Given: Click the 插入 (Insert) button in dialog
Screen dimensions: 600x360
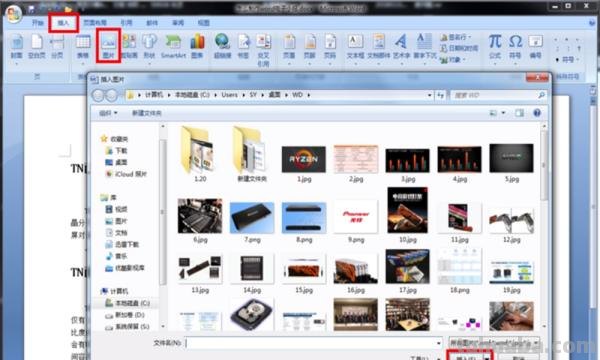Looking at the screenshot, I should pyautogui.click(x=465, y=357).
